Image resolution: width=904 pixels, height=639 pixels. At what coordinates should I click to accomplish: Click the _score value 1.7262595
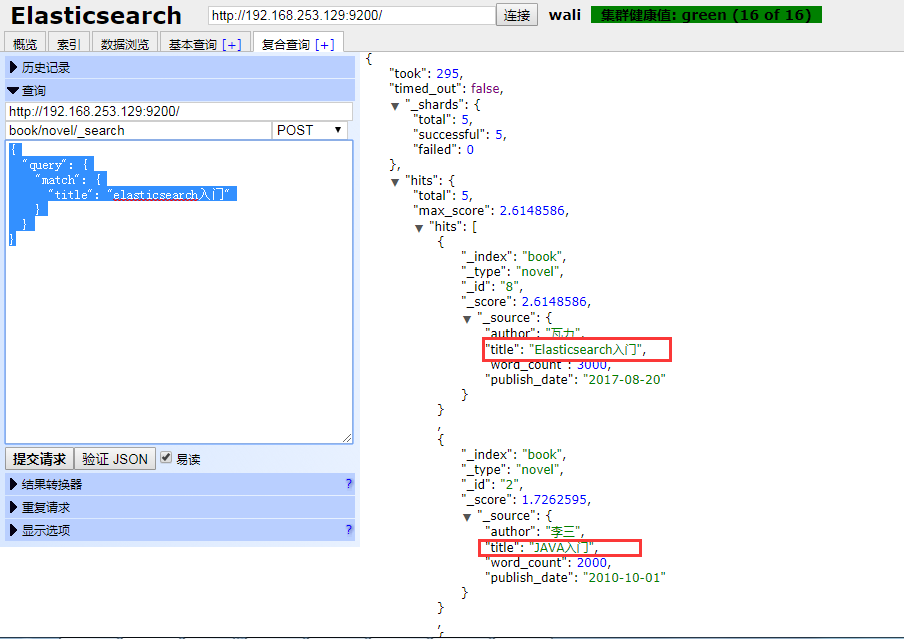[x=554, y=499]
